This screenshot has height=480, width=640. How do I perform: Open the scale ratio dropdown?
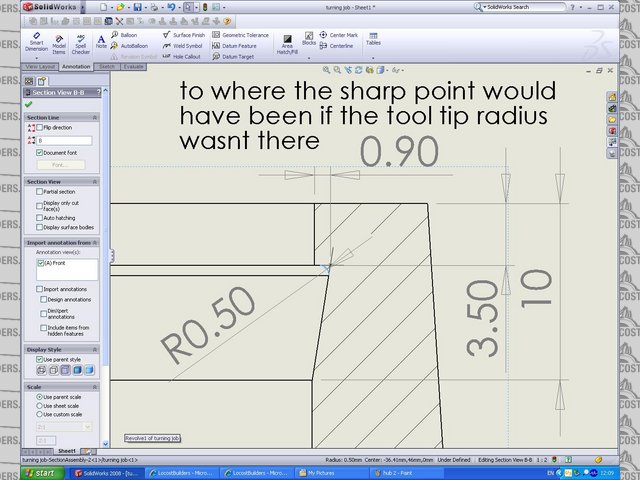click(x=87, y=427)
